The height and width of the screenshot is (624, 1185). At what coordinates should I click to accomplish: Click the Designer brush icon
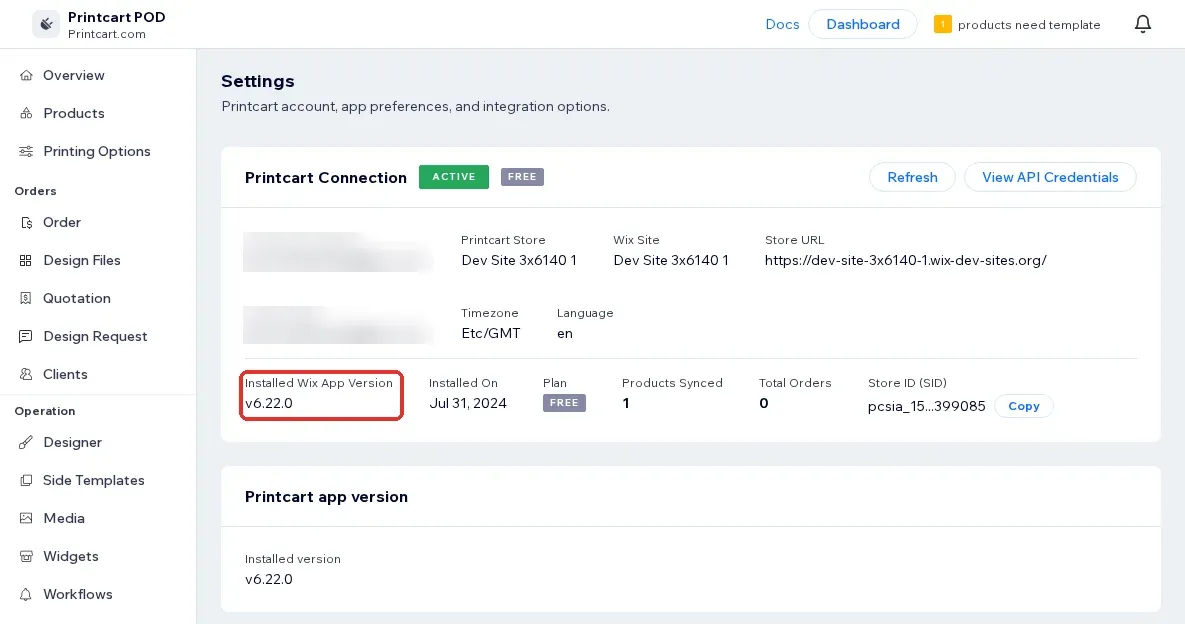tap(26, 442)
